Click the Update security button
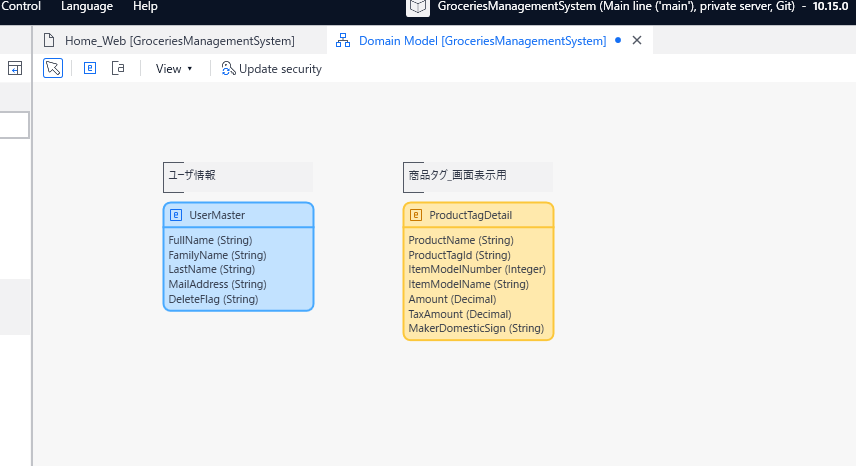Image resolution: width=856 pixels, height=466 pixels. click(271, 69)
